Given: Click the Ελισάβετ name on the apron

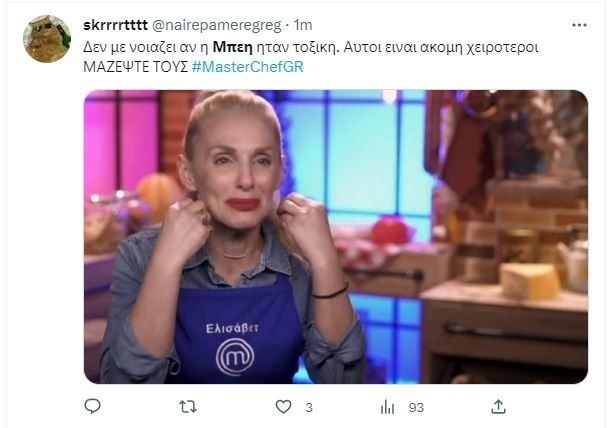Looking at the screenshot, I should [232, 328].
